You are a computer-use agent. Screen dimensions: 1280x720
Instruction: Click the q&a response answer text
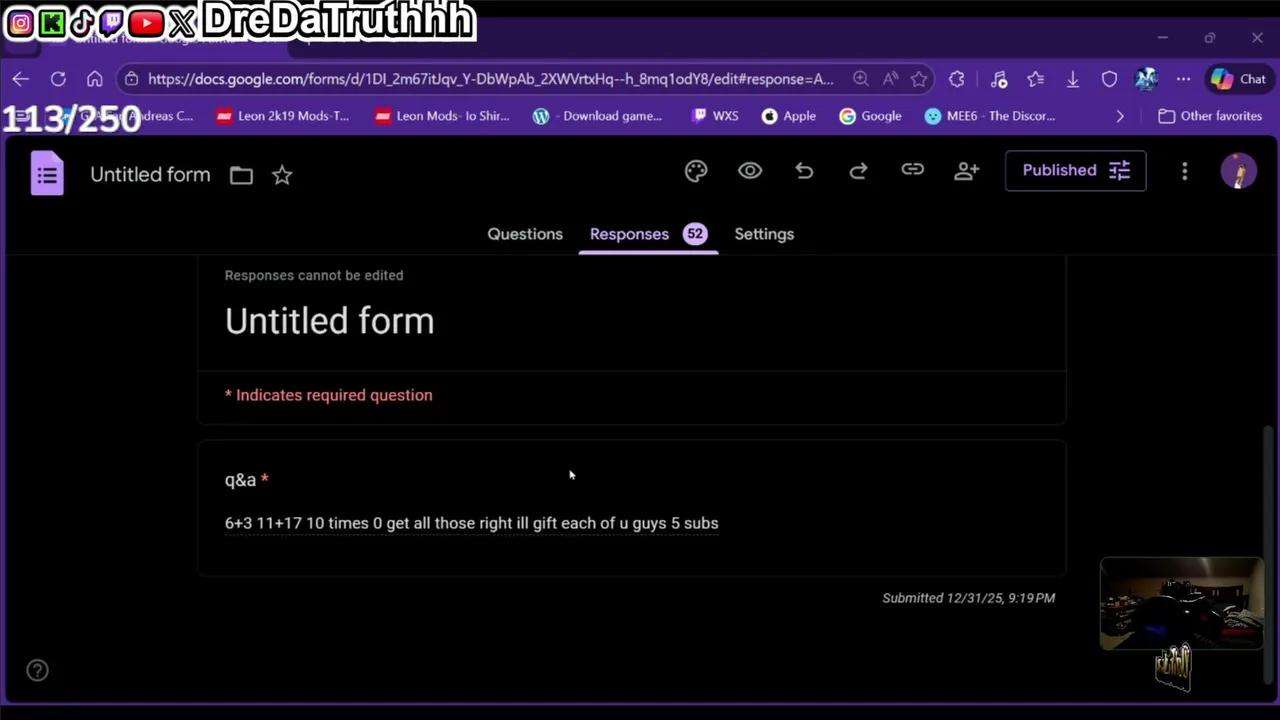(x=471, y=523)
